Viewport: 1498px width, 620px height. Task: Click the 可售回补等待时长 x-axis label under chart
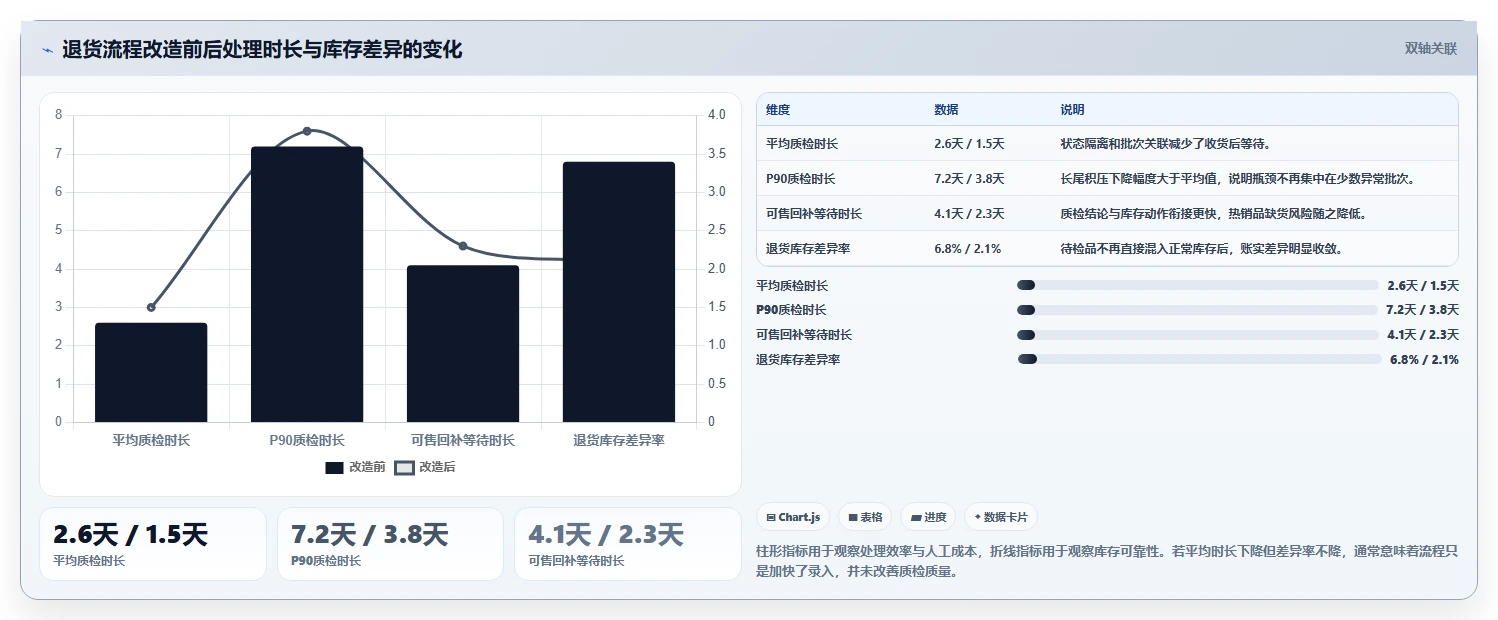463,440
